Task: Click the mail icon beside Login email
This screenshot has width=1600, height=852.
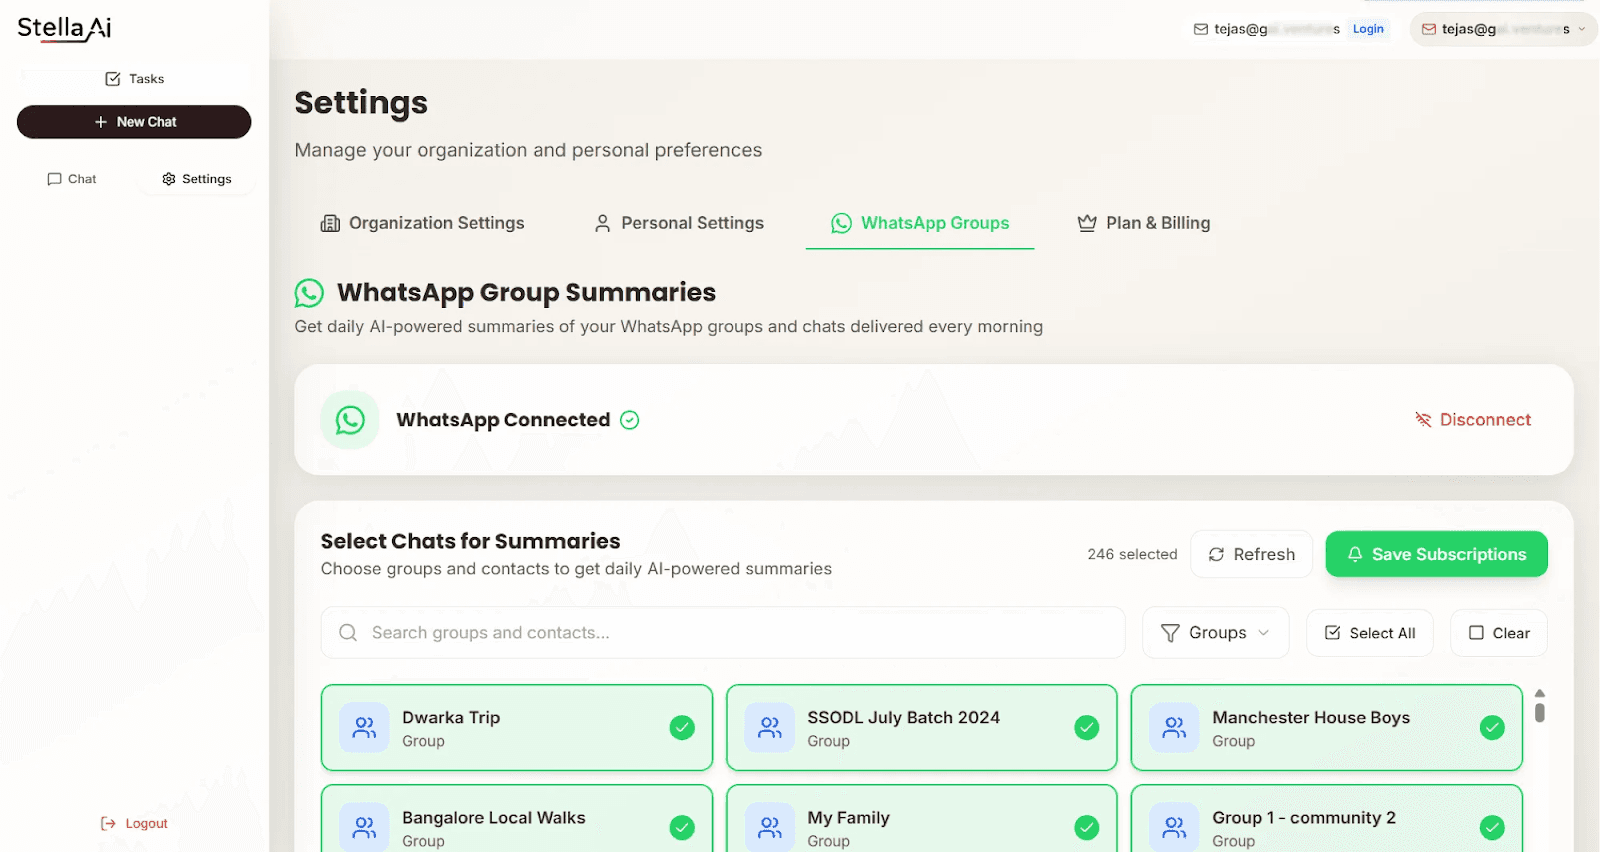Action: point(1201,29)
